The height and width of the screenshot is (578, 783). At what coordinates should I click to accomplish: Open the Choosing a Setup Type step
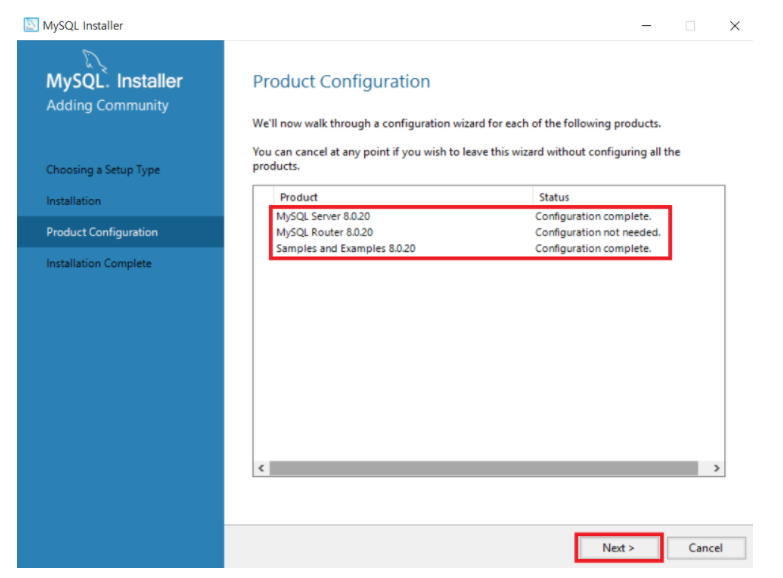coord(103,170)
